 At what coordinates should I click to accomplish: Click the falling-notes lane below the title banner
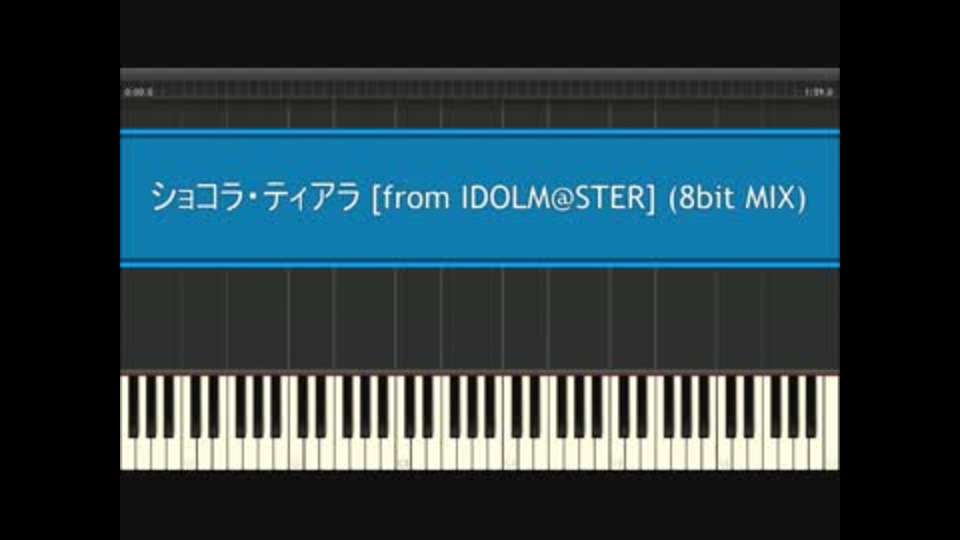[480, 320]
